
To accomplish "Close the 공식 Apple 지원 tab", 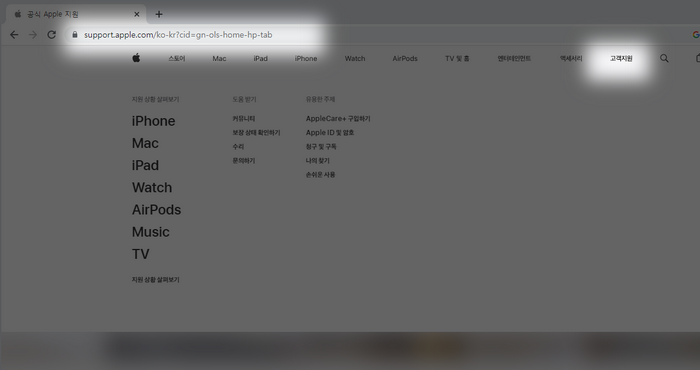I will (x=137, y=14).
